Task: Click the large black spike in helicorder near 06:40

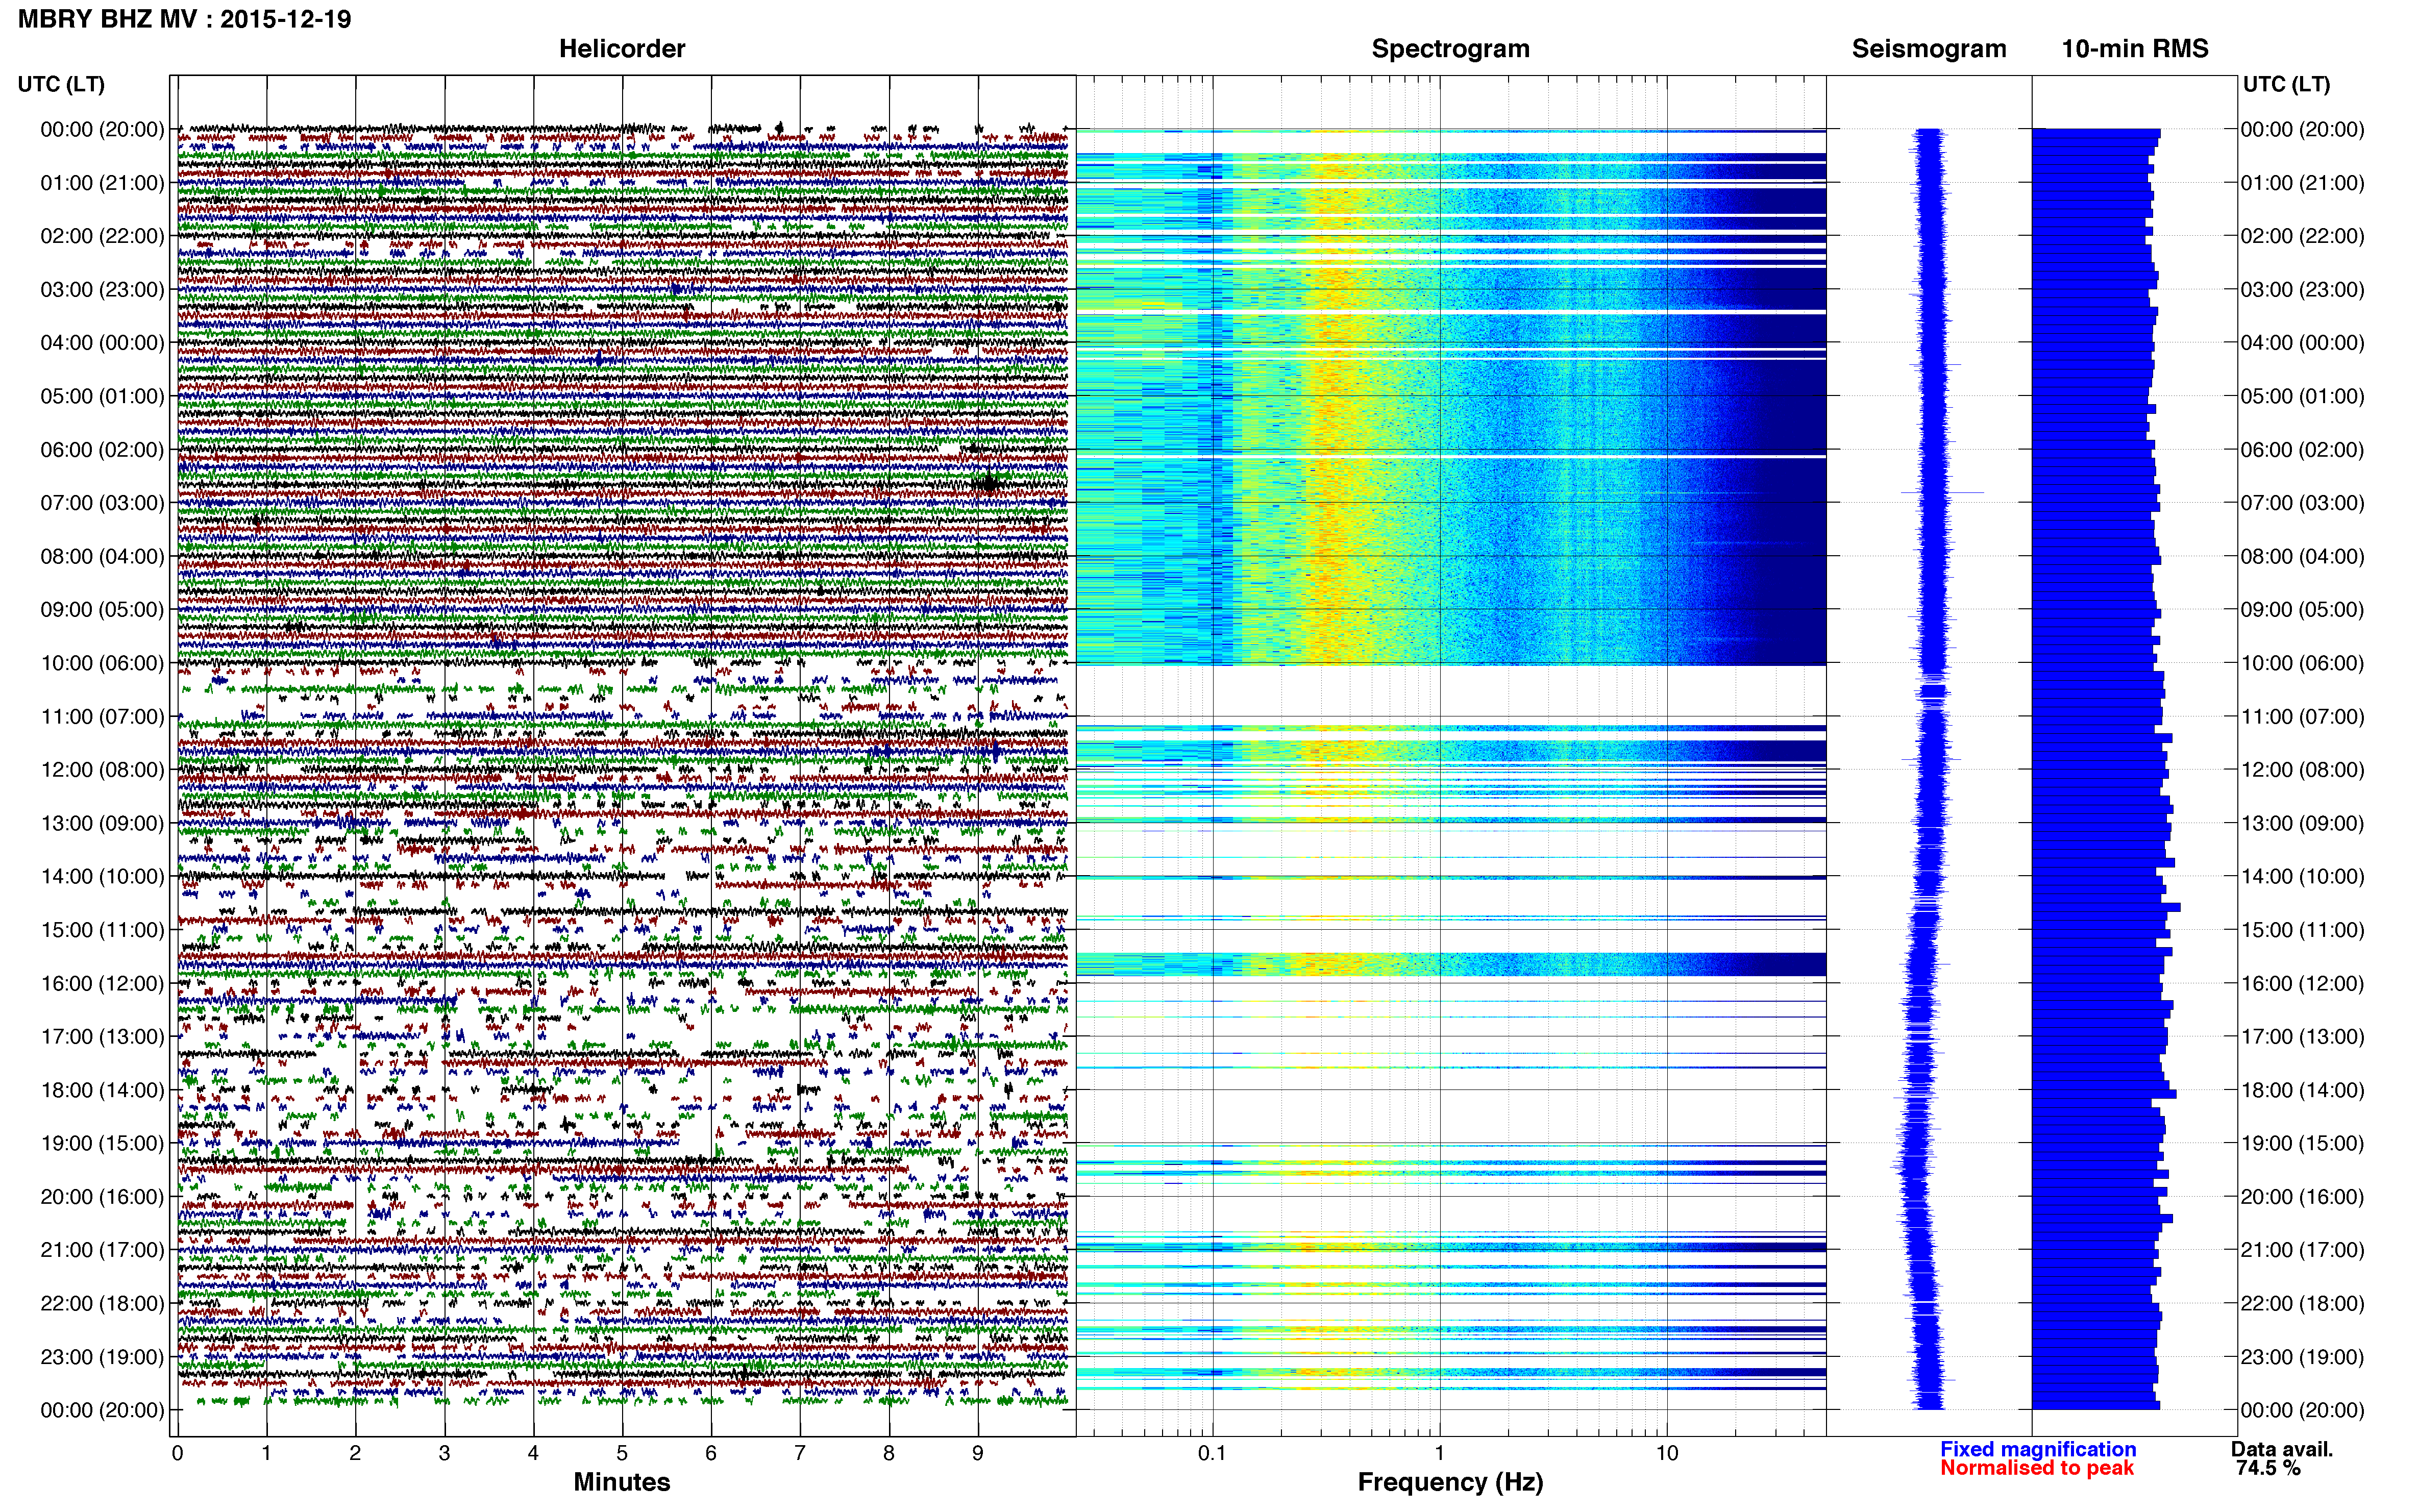Action: pos(989,484)
